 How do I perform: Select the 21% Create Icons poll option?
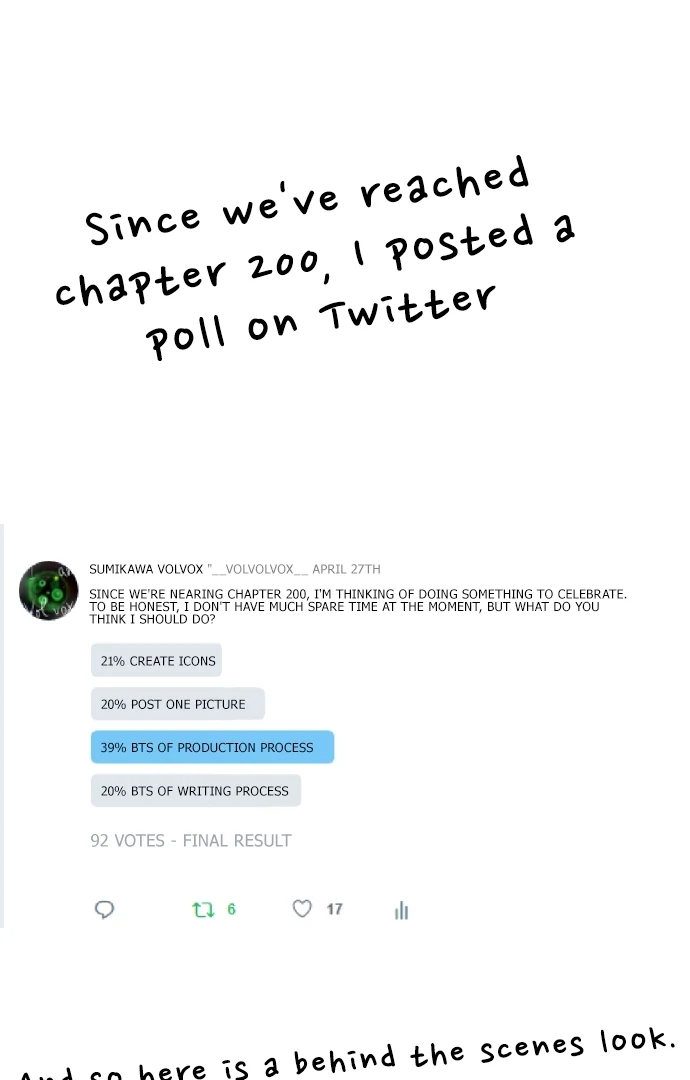tap(156, 661)
